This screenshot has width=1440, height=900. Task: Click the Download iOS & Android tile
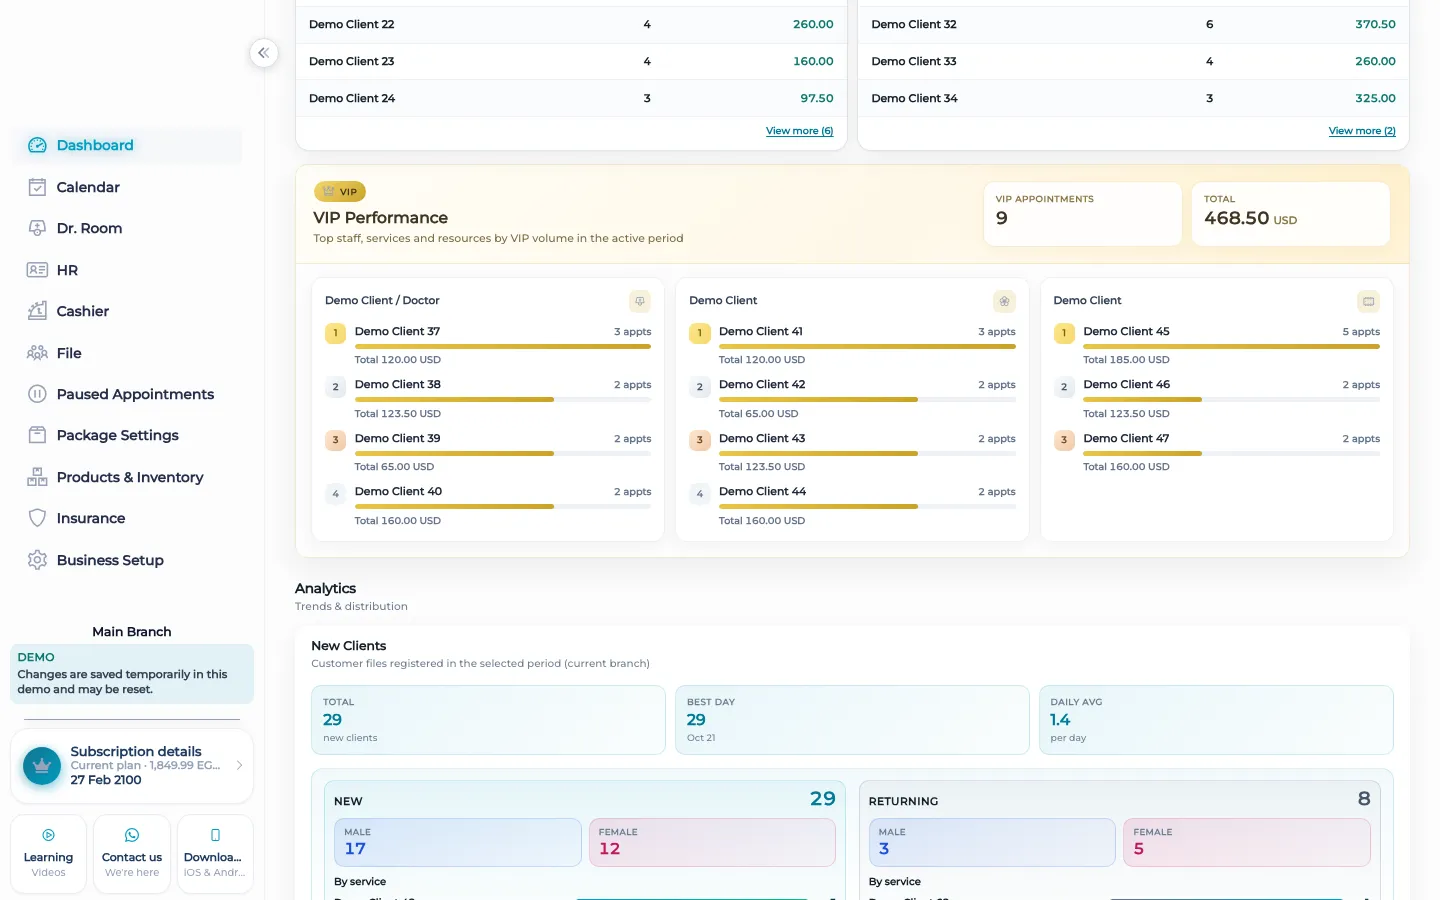(215, 854)
